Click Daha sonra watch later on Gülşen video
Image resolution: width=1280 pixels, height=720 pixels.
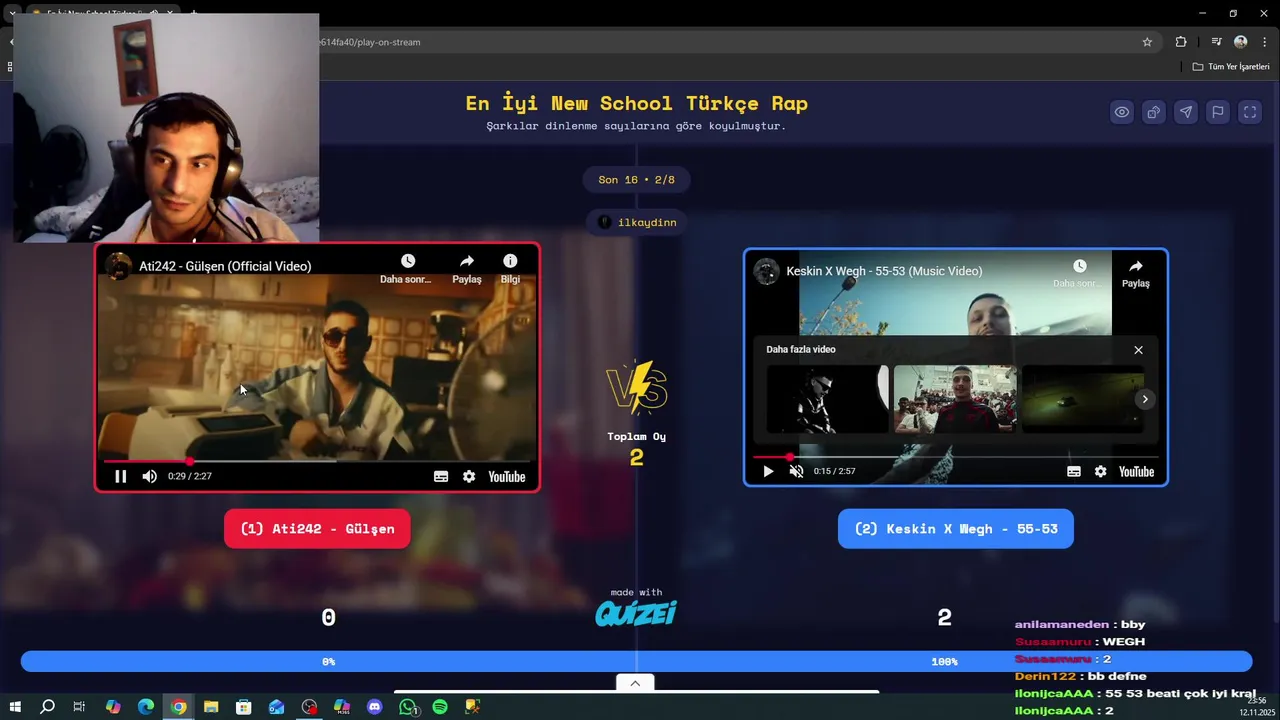click(407, 269)
